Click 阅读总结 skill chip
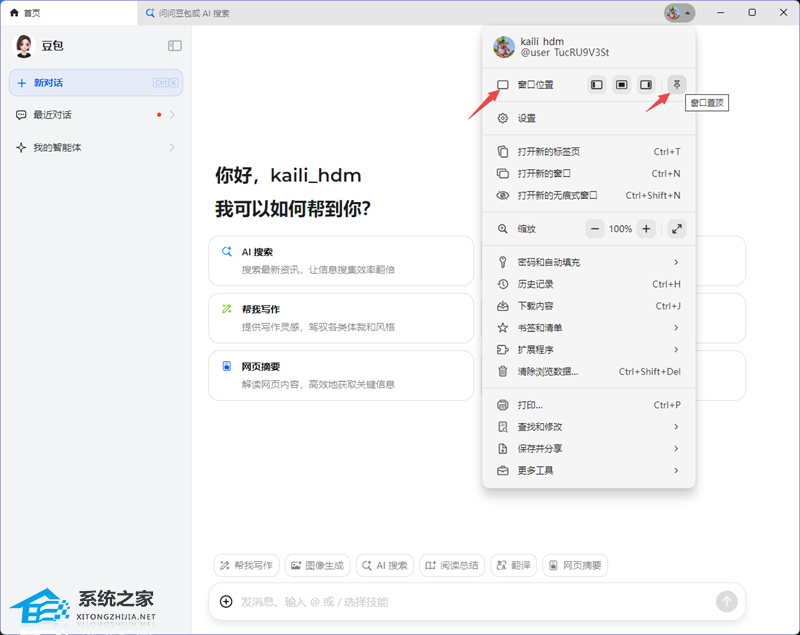 tap(452, 565)
